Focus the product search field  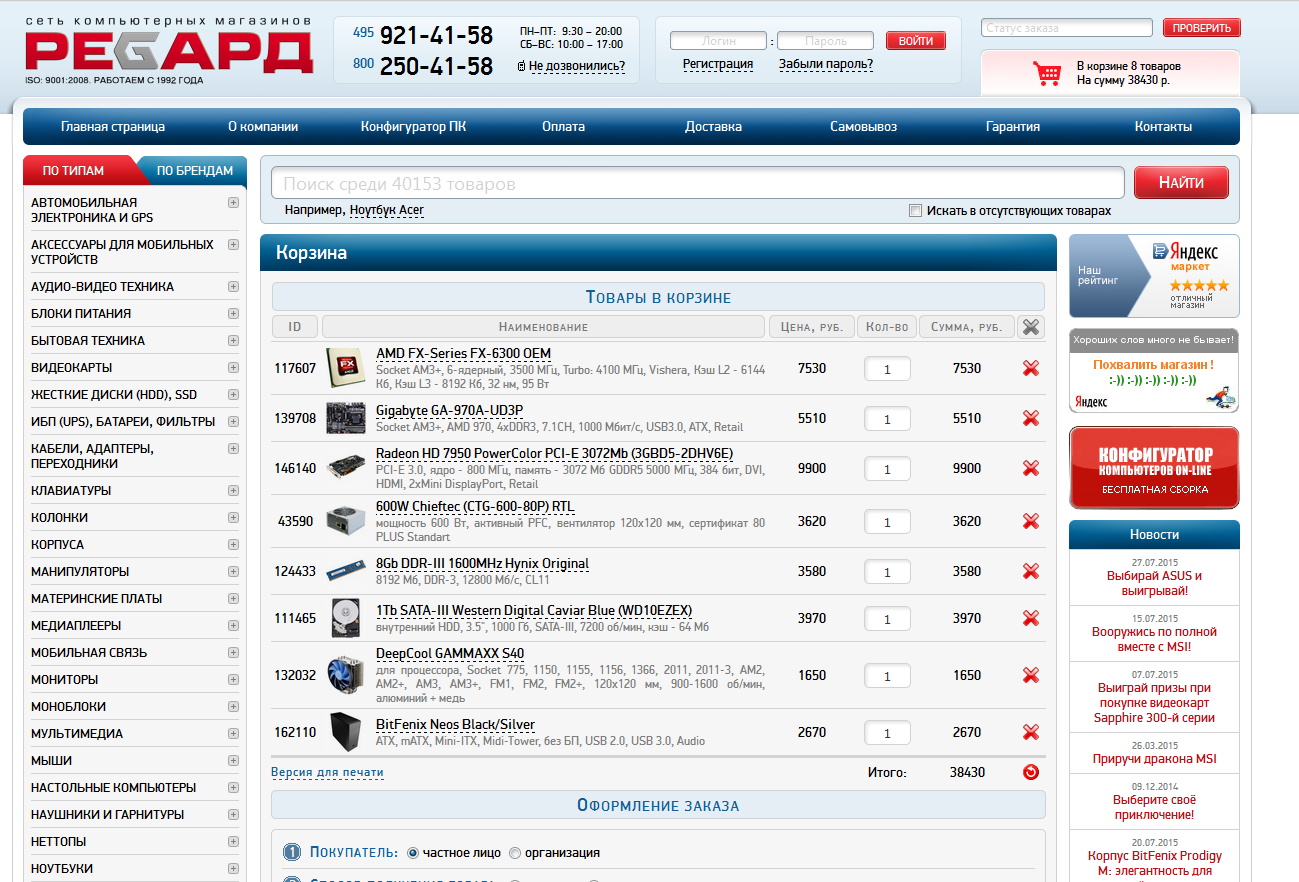[x=698, y=183]
